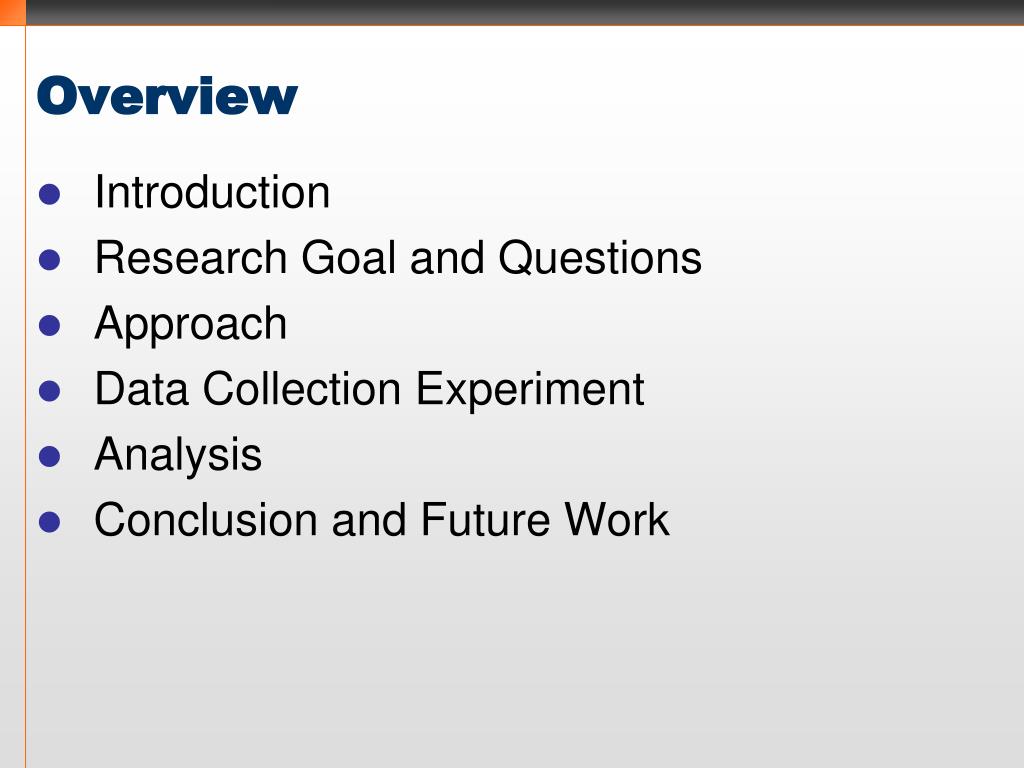Click the words Future Work in last bullet
Viewport: 1024px width, 768px height.
tap(545, 520)
